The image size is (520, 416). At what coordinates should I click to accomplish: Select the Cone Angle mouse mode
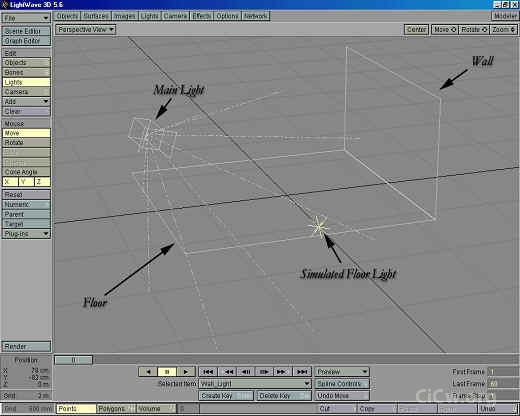[26, 172]
